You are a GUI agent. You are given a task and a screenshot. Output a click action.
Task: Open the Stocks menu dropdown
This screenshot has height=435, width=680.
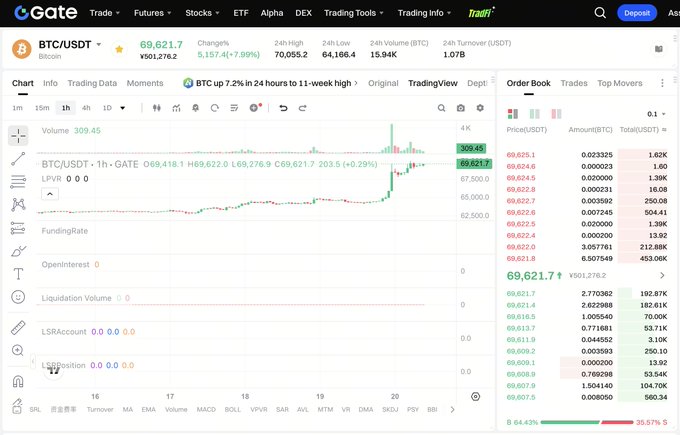(203, 13)
